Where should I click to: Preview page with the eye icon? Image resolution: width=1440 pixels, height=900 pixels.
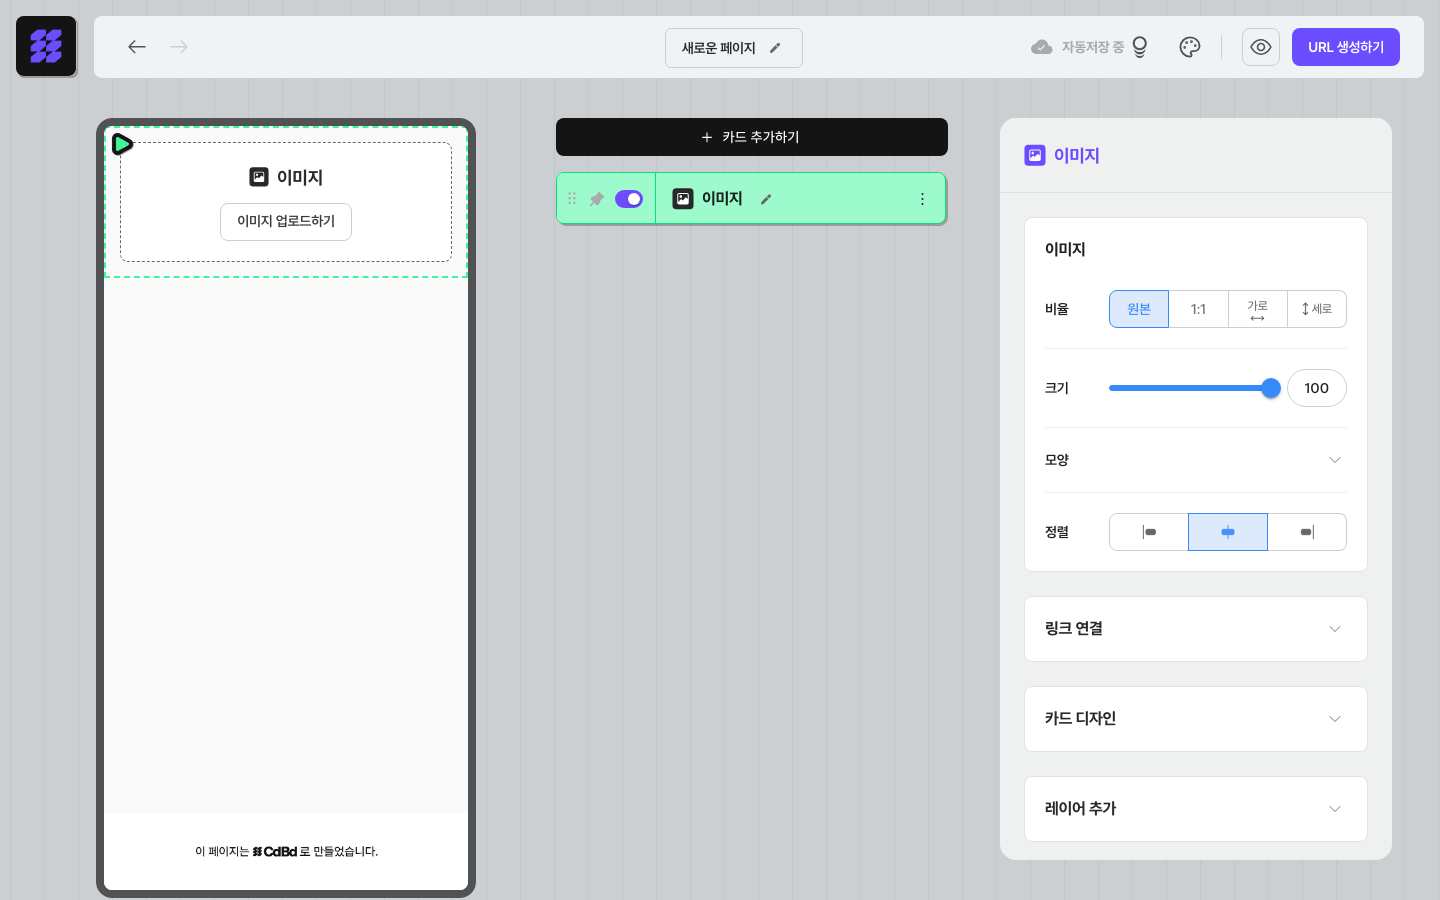[x=1261, y=47]
